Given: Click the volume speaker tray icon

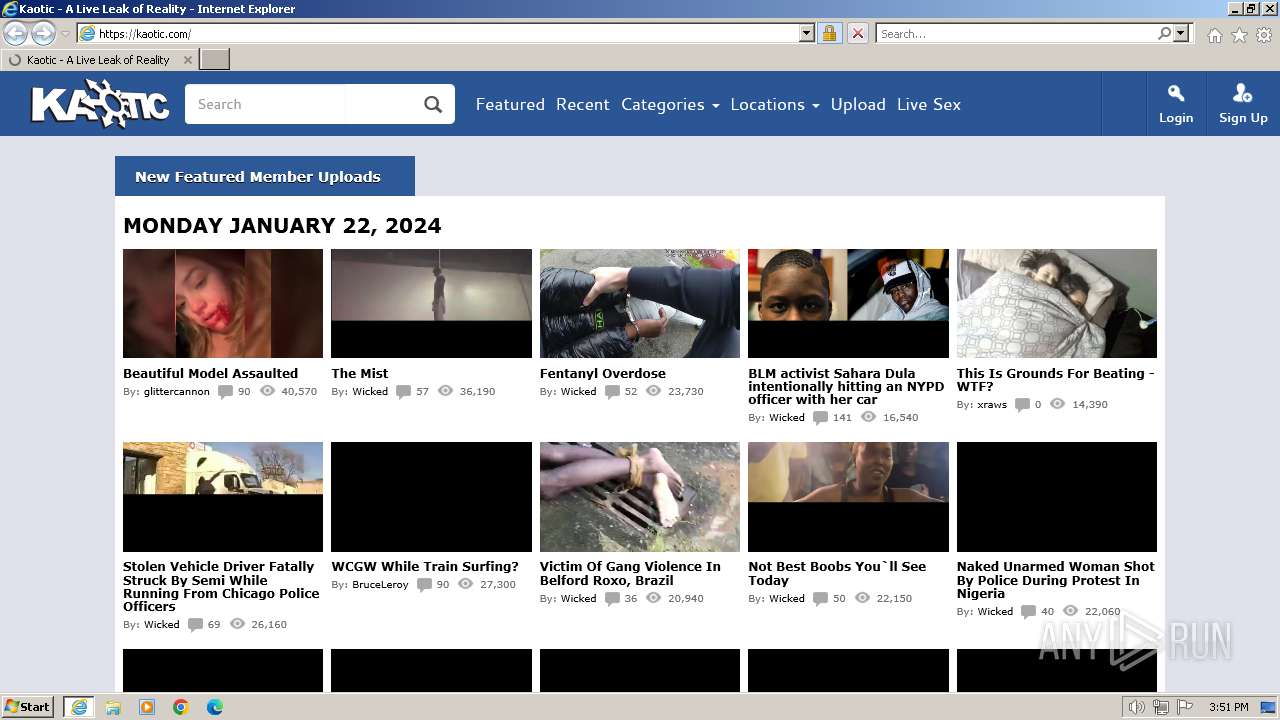Looking at the screenshot, I should (x=1137, y=707).
